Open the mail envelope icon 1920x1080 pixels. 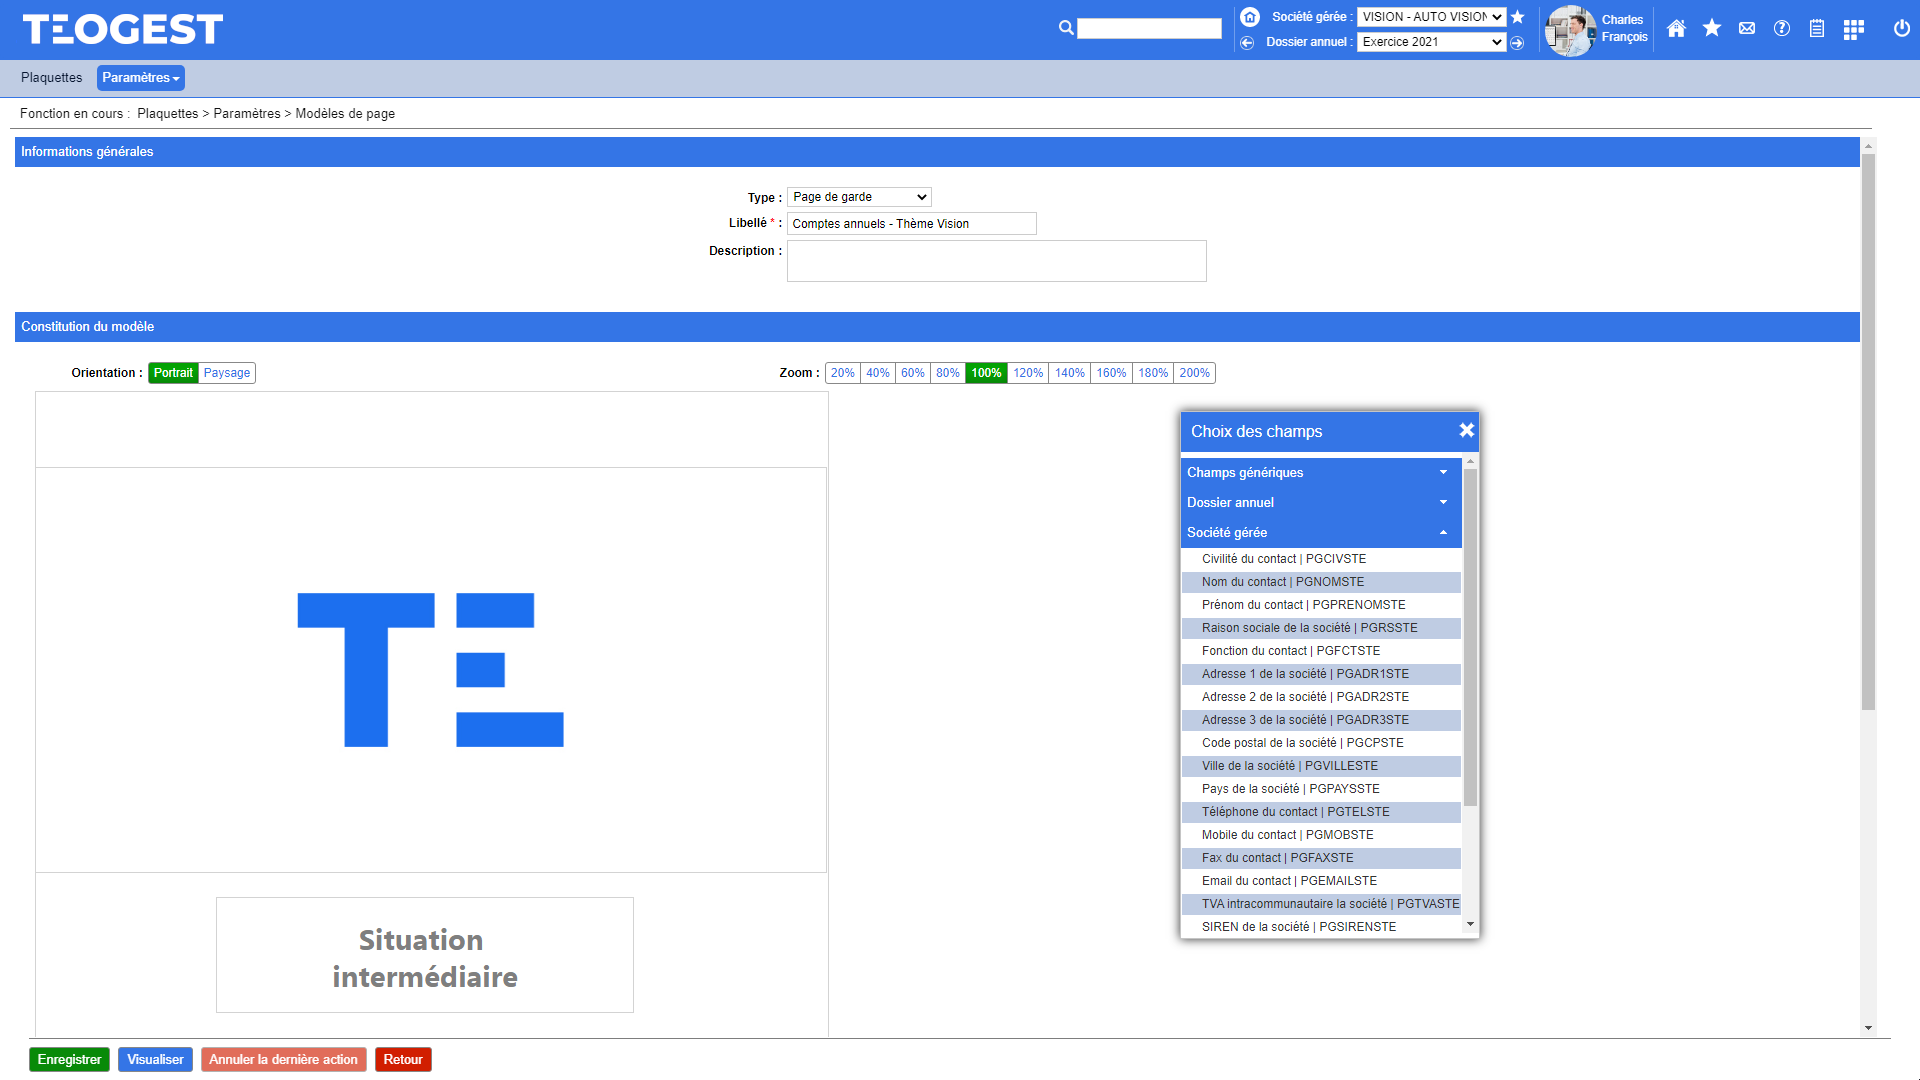coord(1747,29)
